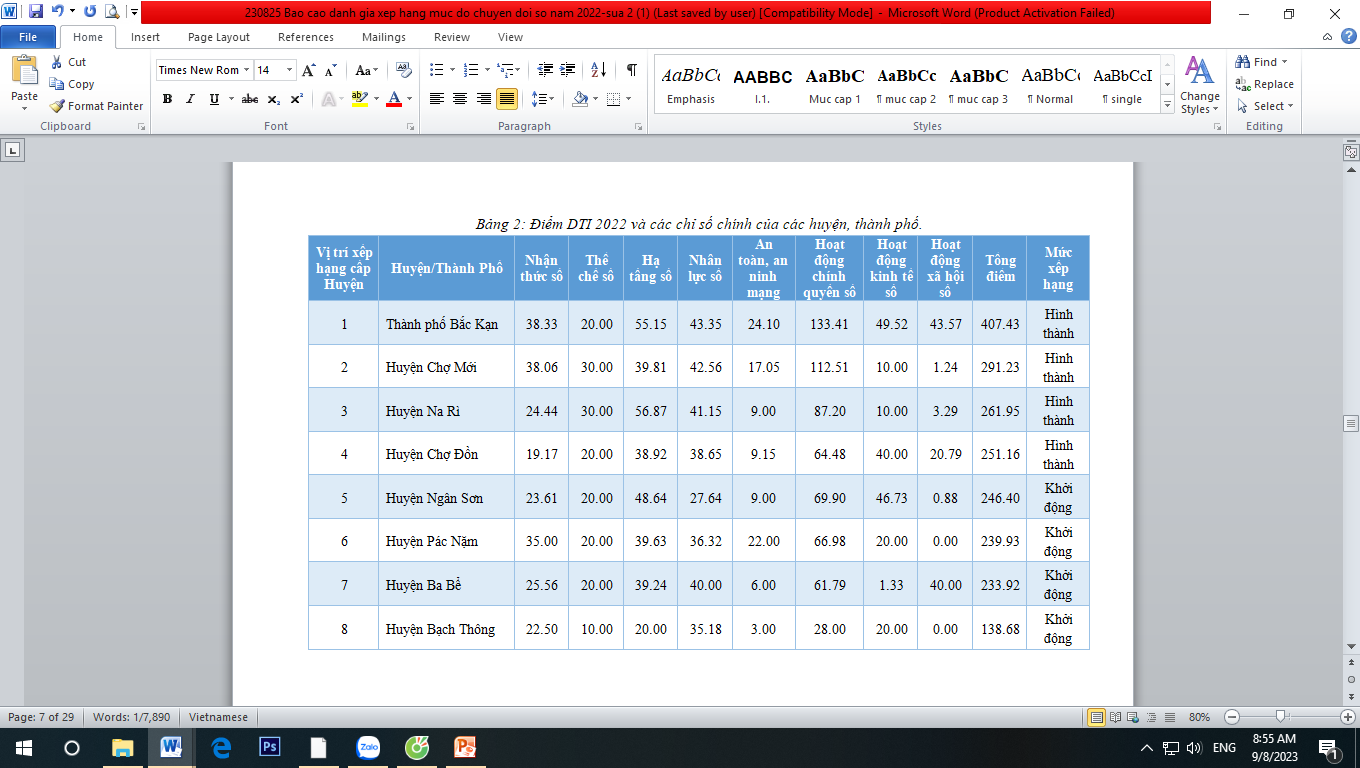Click the Change Styles button
Viewport: 1360px width, 768px height.
tap(1199, 85)
